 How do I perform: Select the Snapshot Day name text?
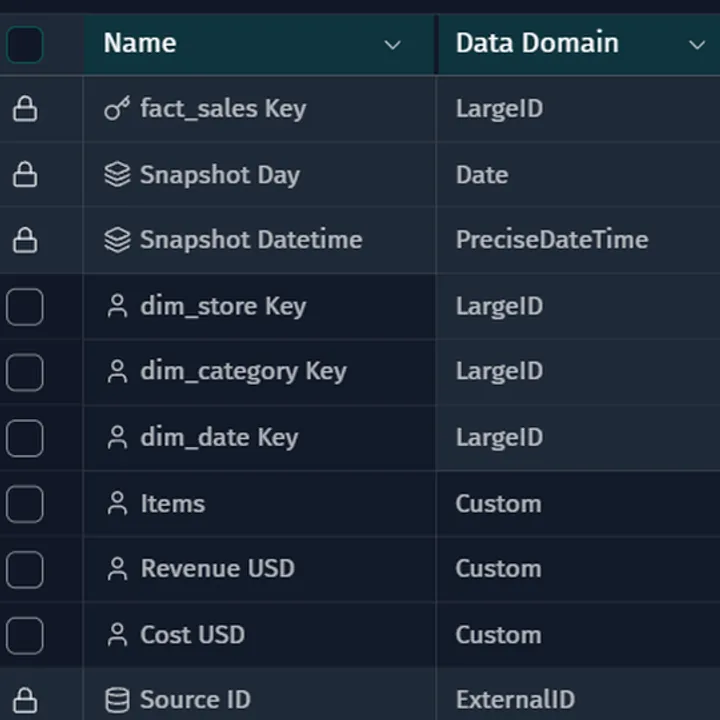click(220, 175)
